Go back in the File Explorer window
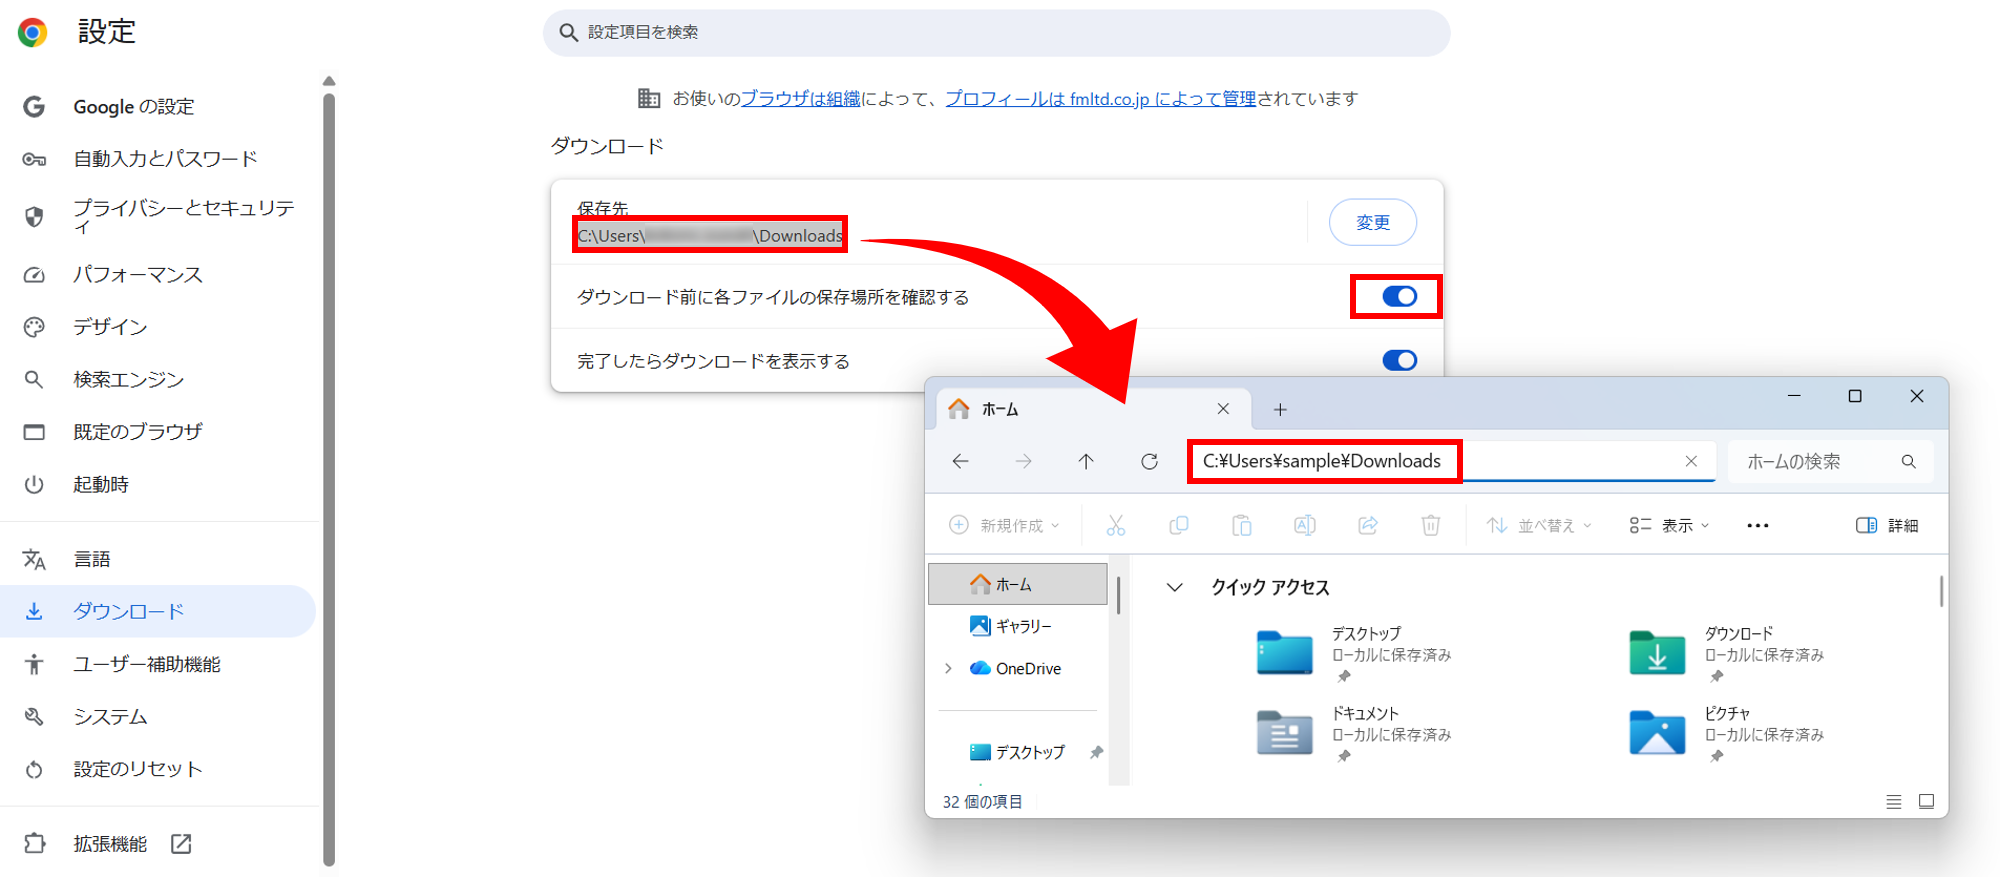Viewport: 2000px width, 877px height. tap(961, 461)
